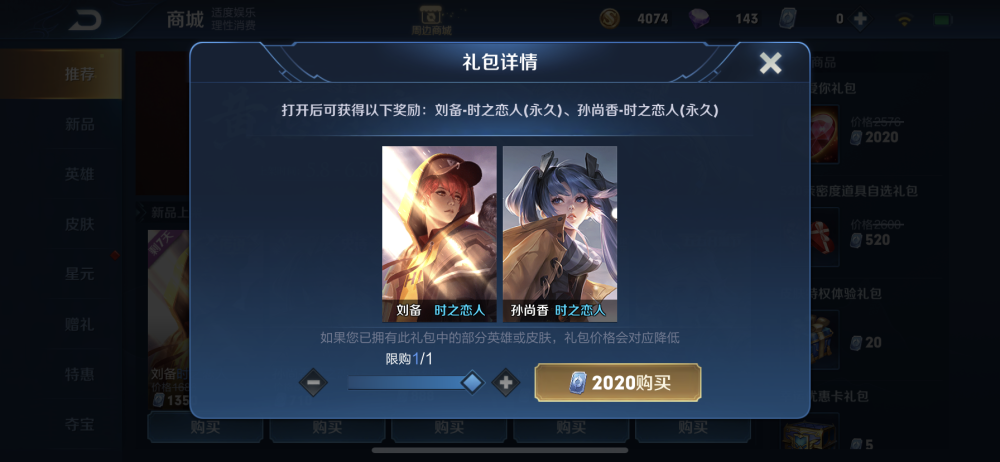View the 刘备 时之恋人 skin card
The height and width of the screenshot is (462, 1000).
439,234
